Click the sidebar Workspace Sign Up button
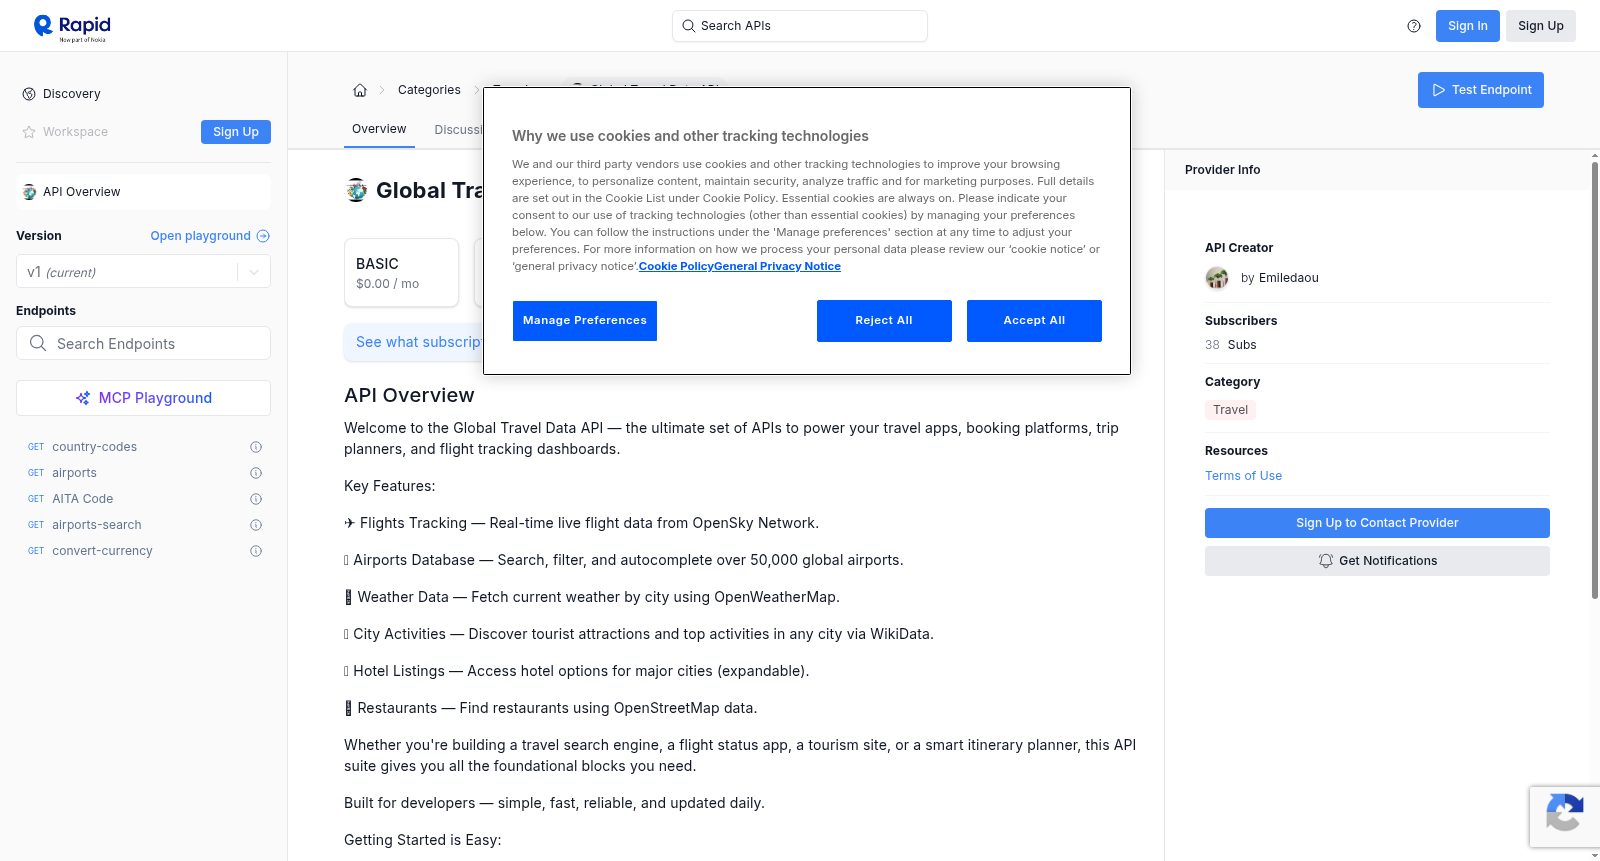1600x861 pixels. [x=236, y=132]
